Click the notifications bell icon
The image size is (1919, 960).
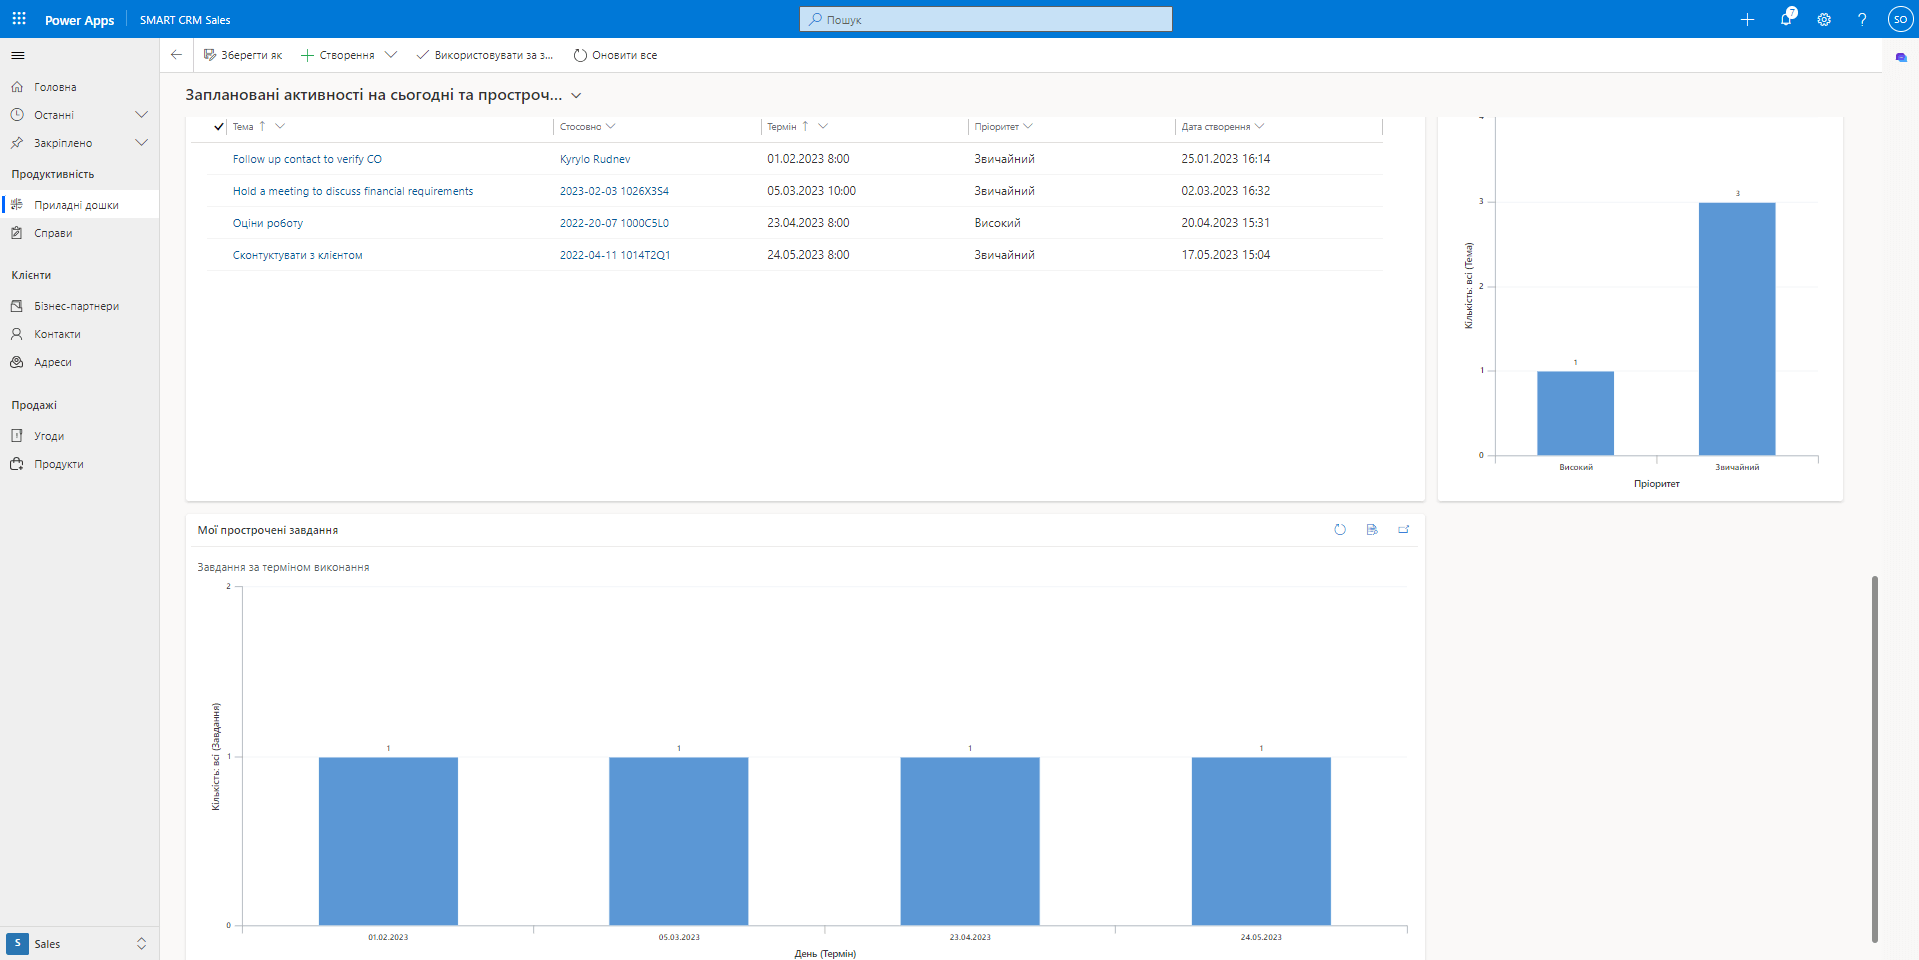(1786, 19)
